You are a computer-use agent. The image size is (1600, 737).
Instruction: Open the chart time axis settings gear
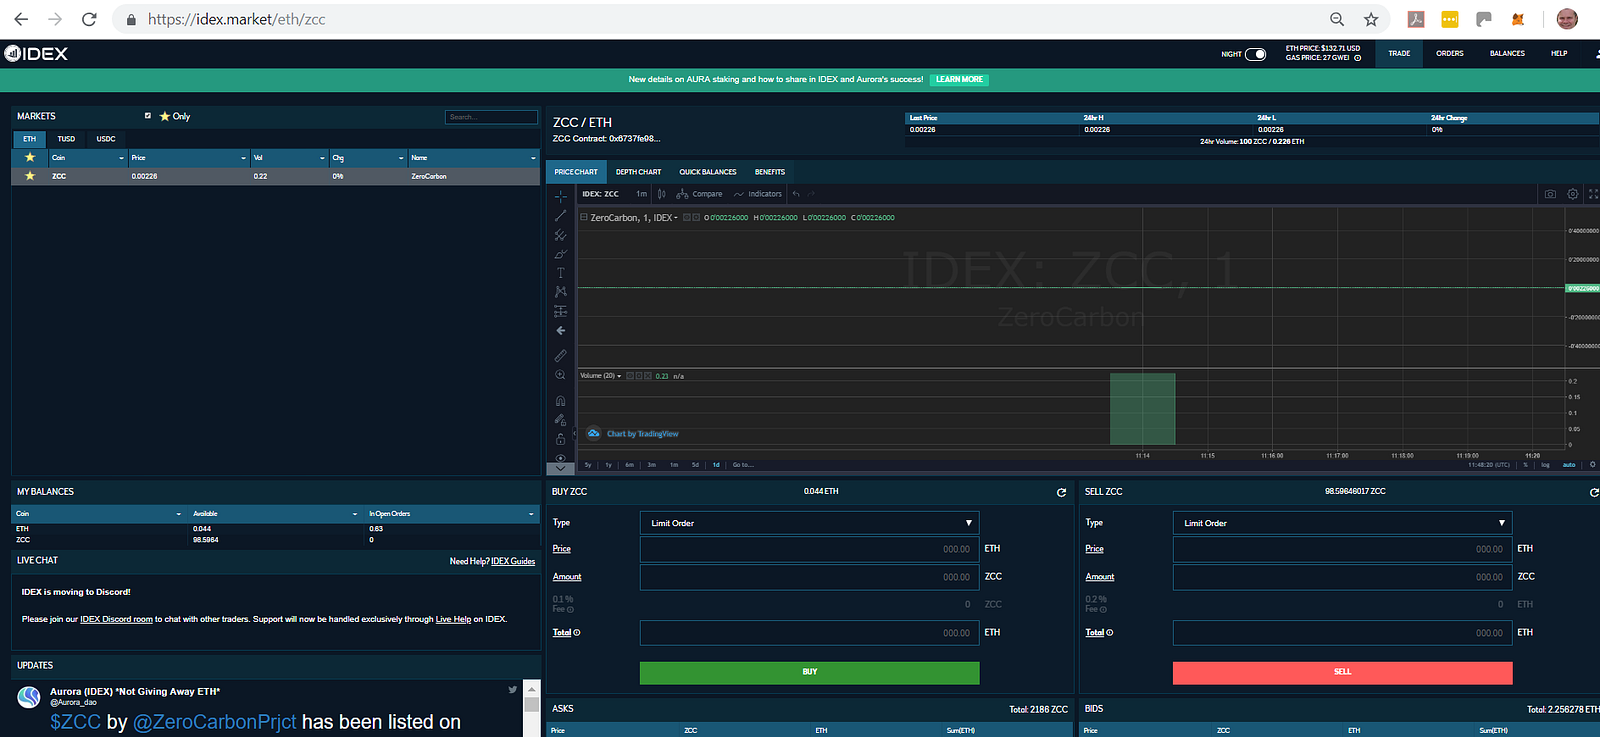tap(1593, 465)
